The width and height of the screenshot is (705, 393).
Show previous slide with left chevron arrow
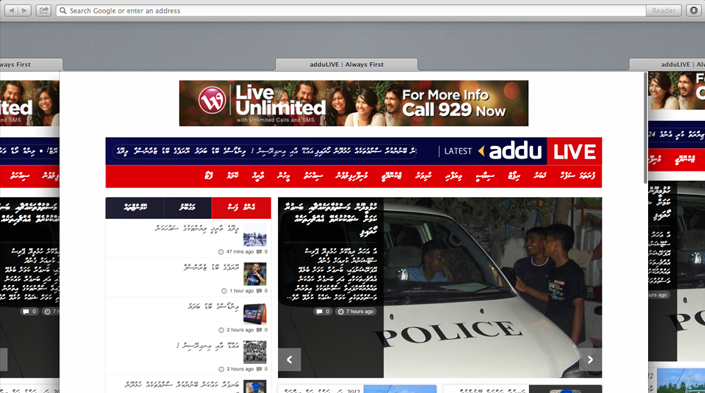click(x=290, y=360)
